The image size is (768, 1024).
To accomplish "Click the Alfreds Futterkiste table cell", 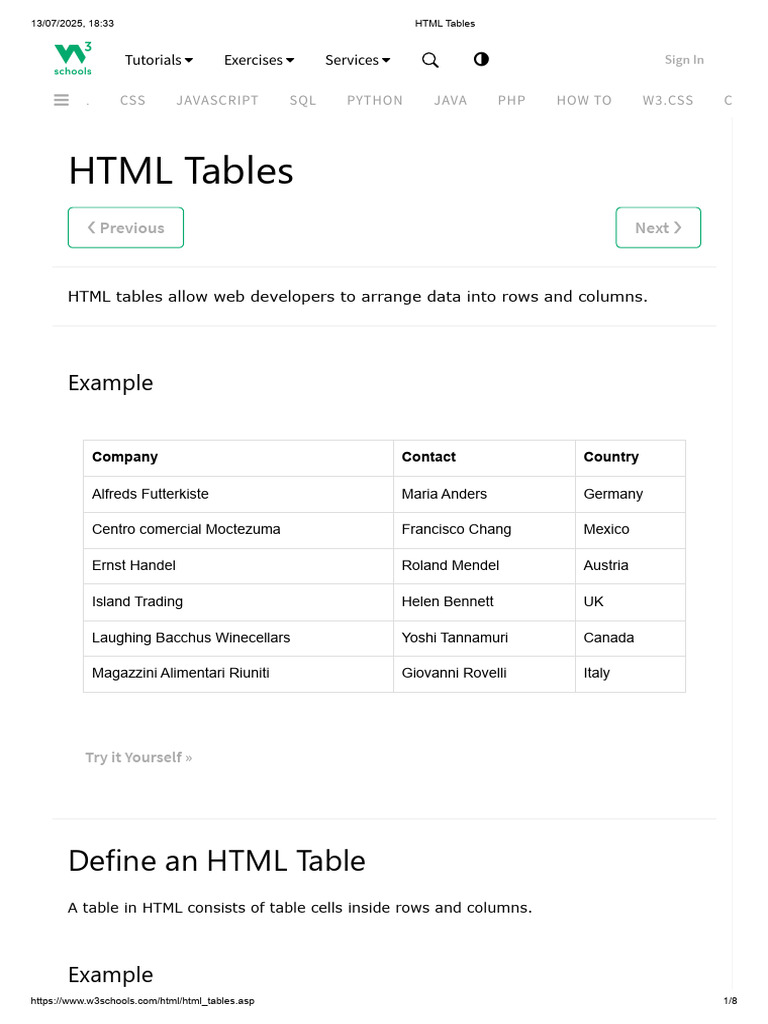I will pyautogui.click(x=150, y=494).
